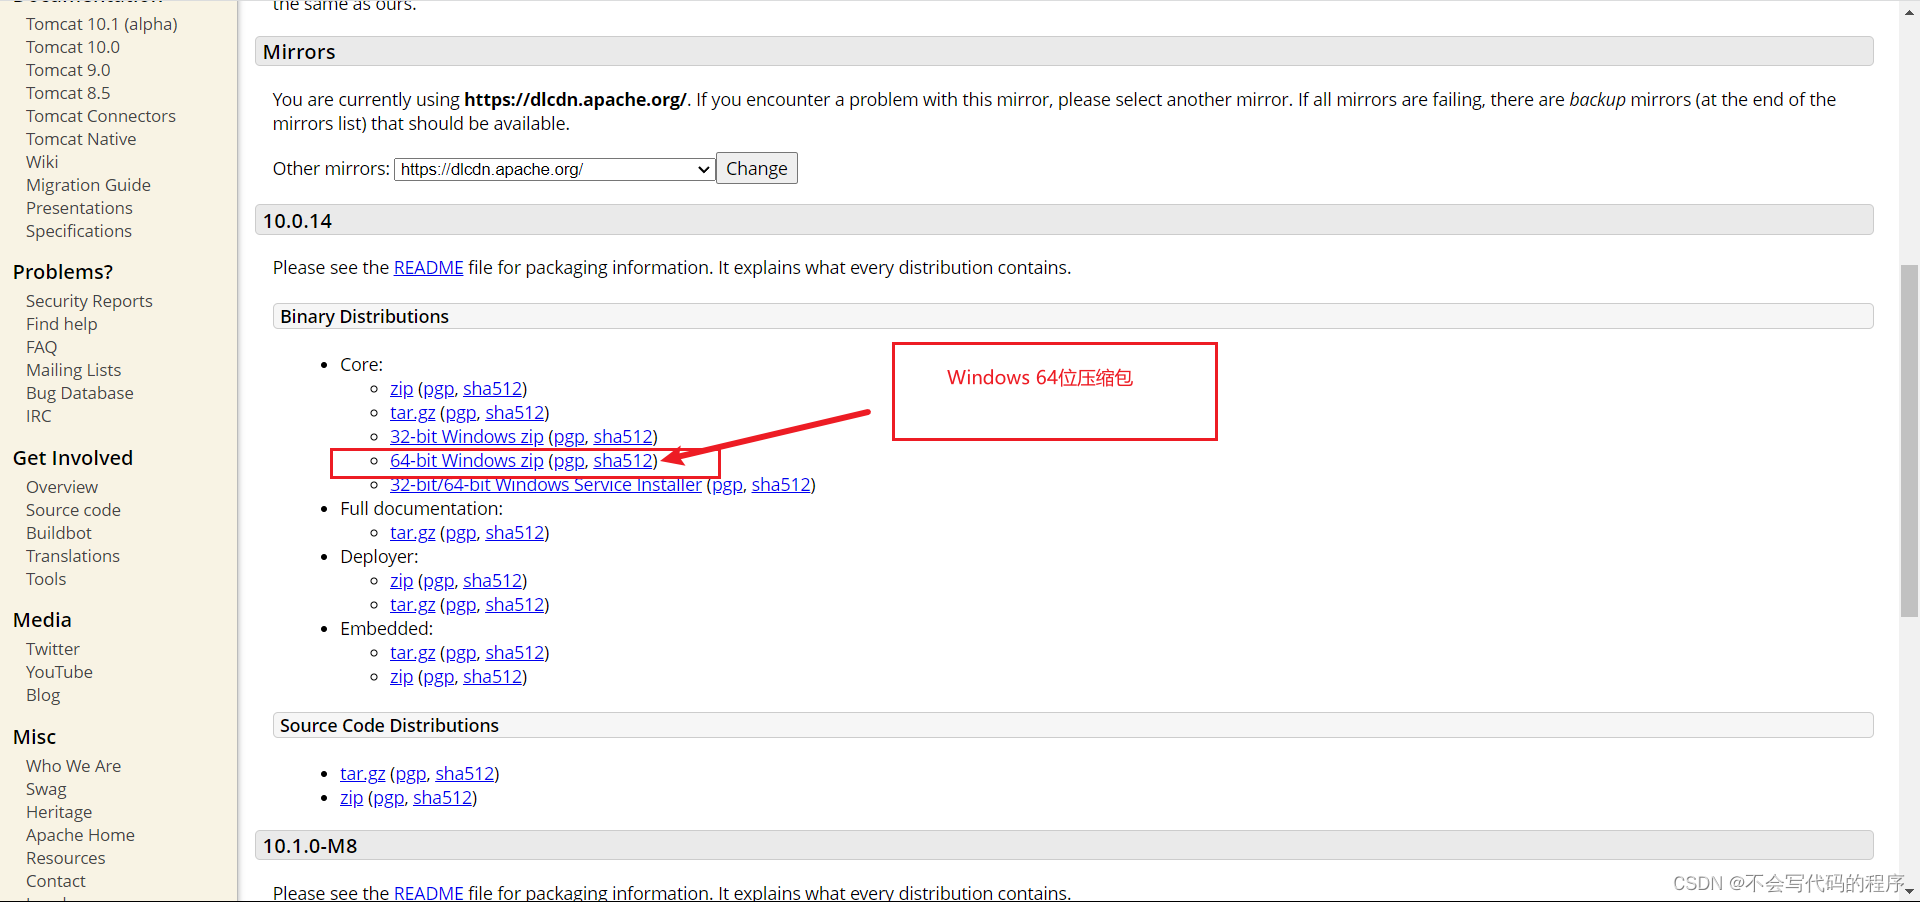Download the source code zip
1920x902 pixels.
351,797
